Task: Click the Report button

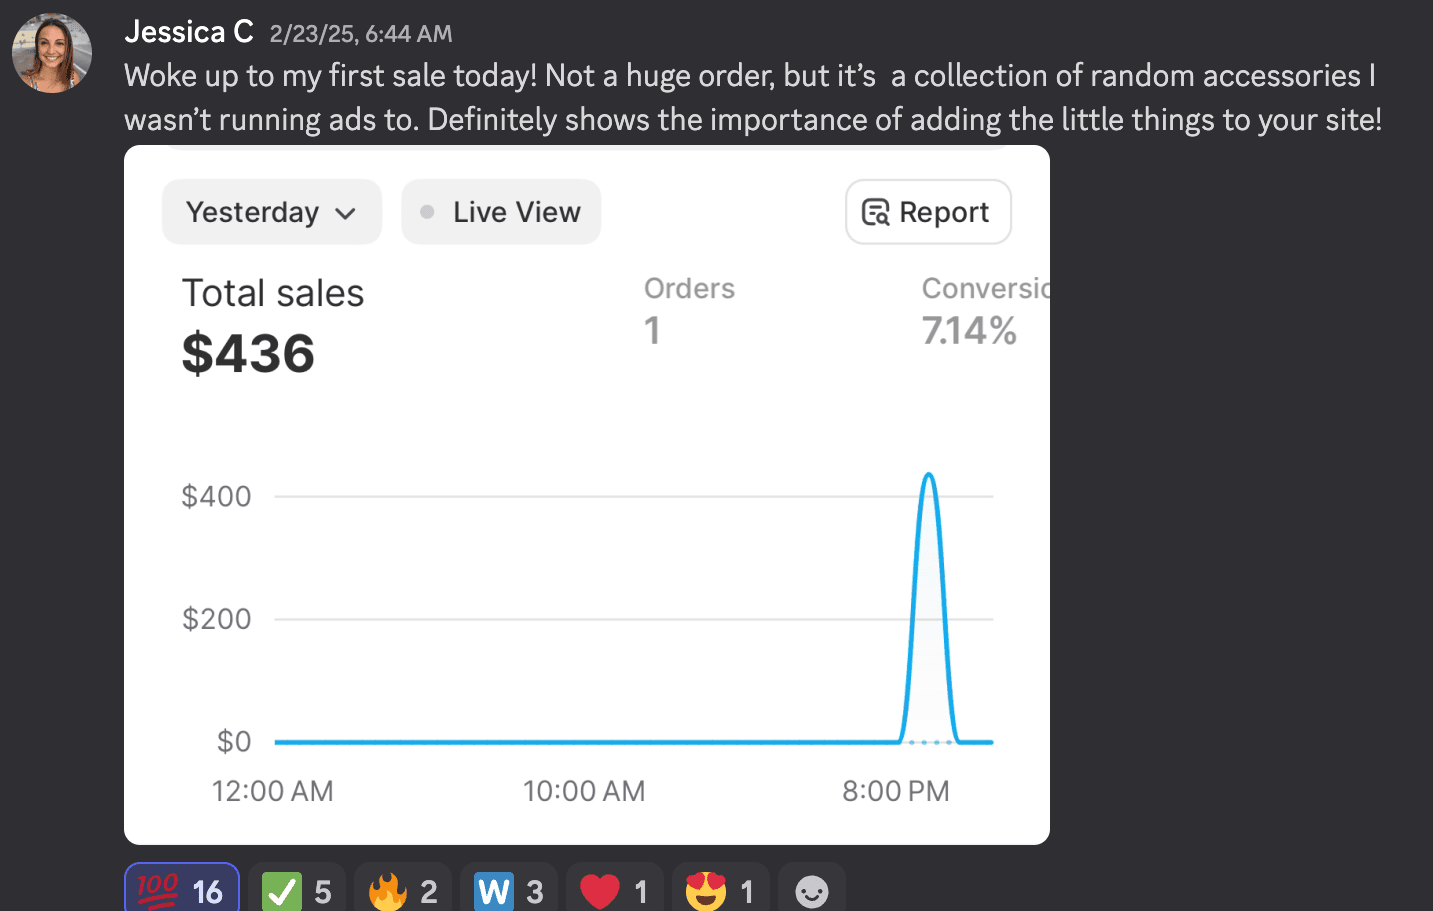Action: 928,212
